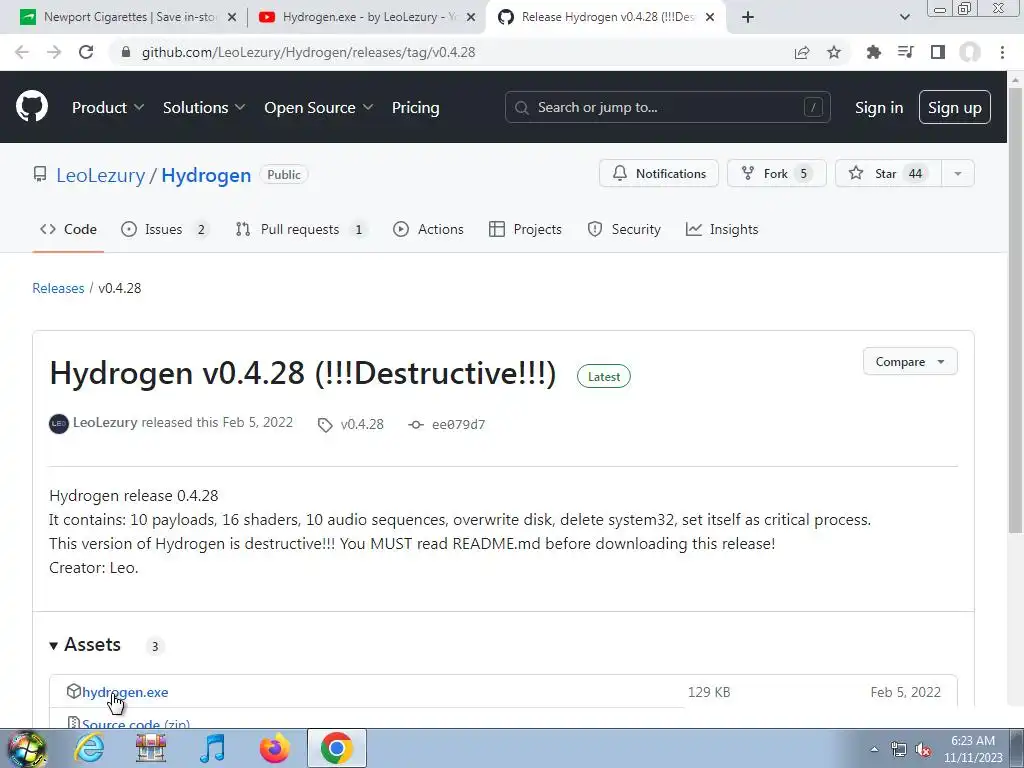Collapse the Assets section
Screen dimensions: 1024x768
point(85,645)
